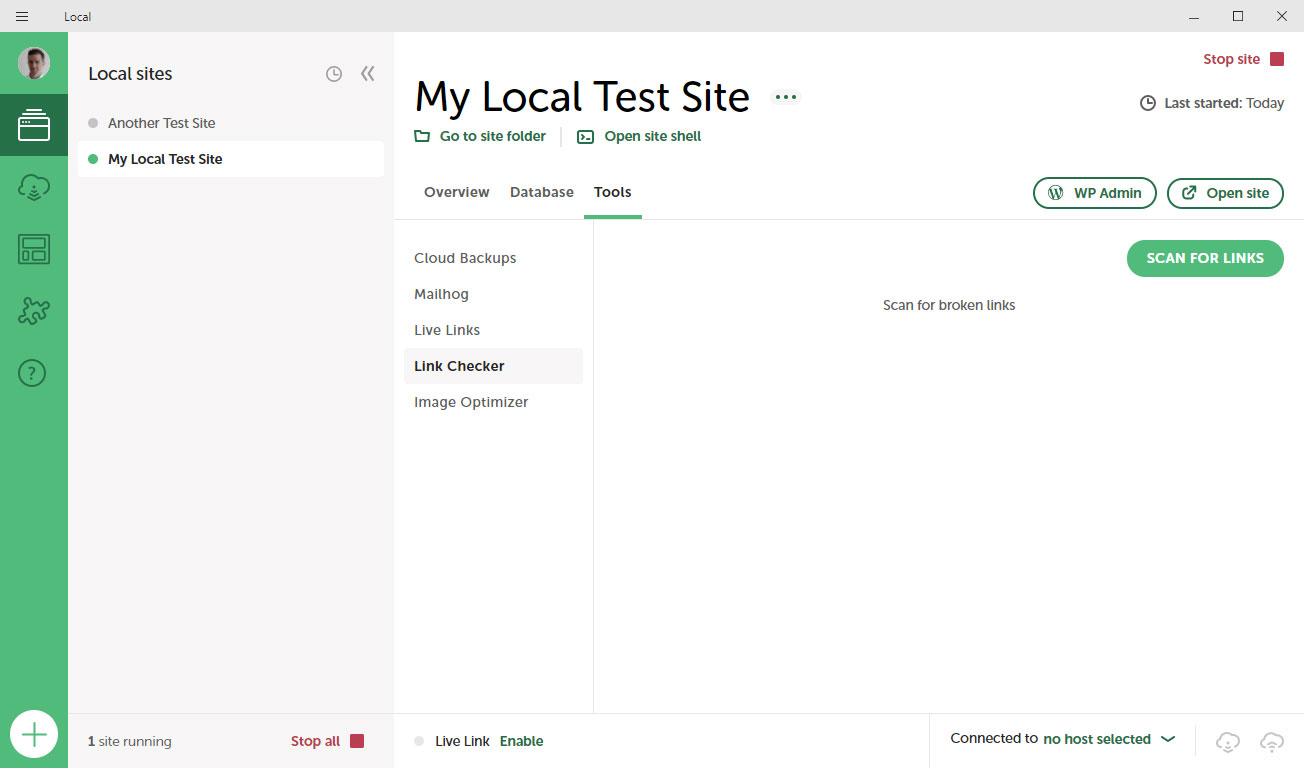Click the Open site button
This screenshot has width=1304, height=768.
click(x=1225, y=193)
